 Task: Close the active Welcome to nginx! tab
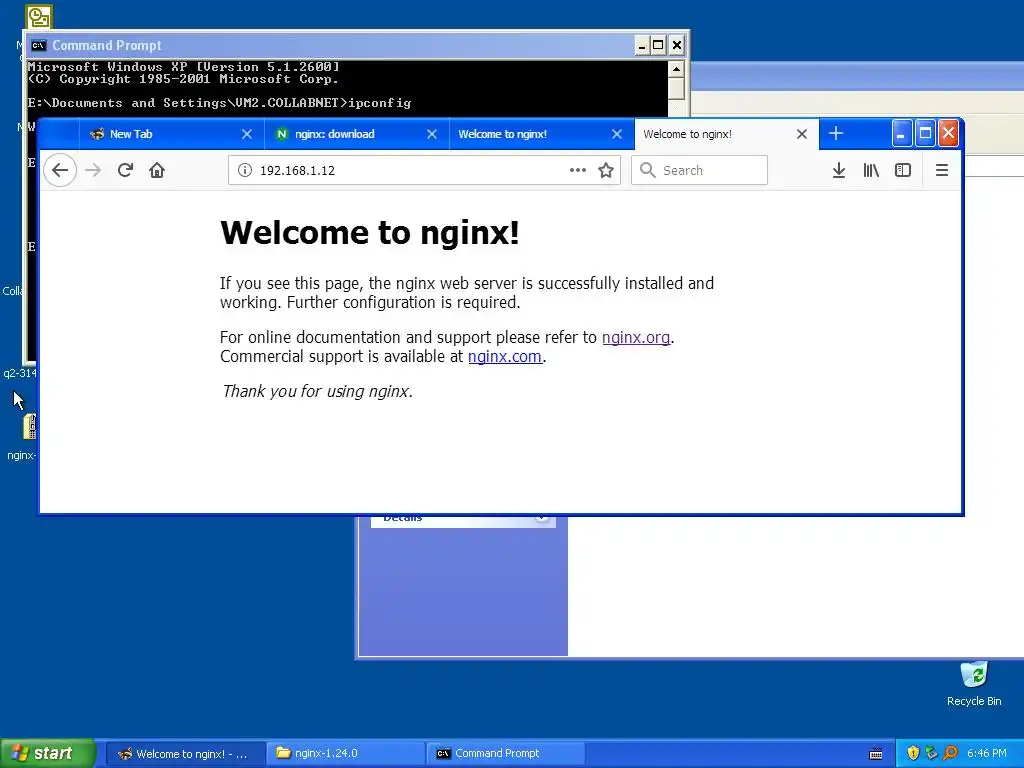(802, 134)
